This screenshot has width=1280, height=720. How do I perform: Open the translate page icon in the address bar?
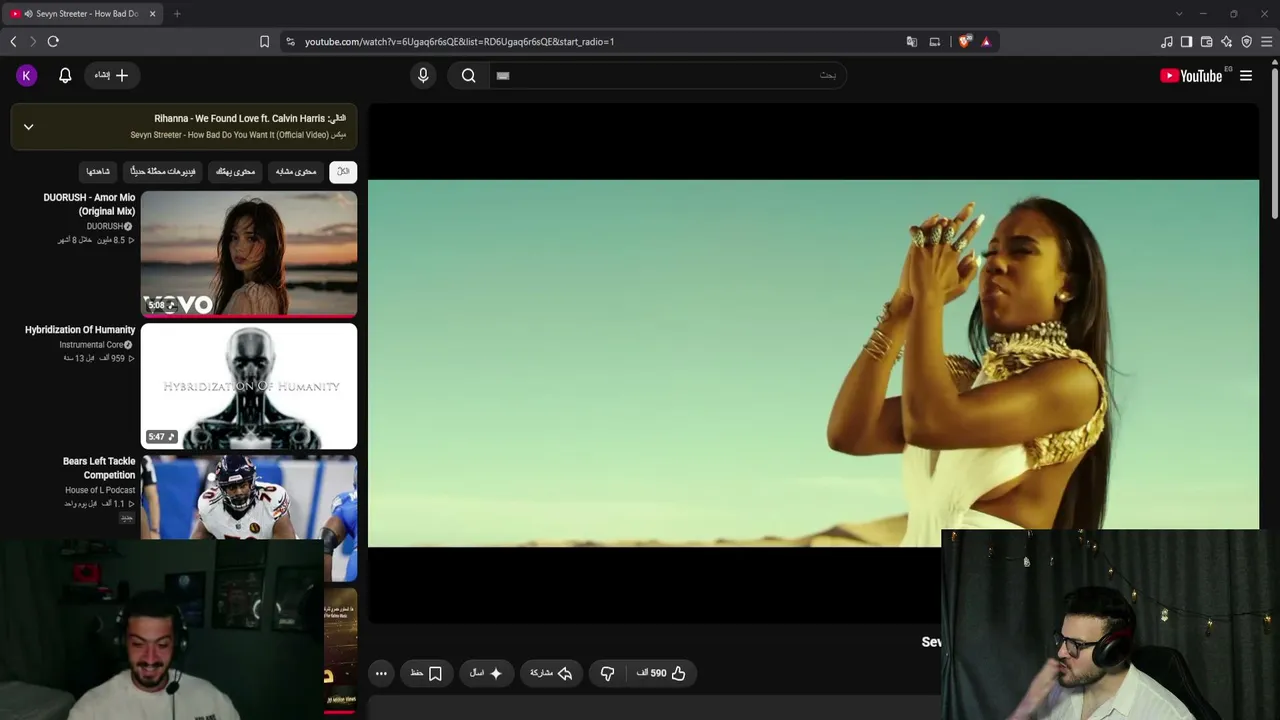pos(911,41)
